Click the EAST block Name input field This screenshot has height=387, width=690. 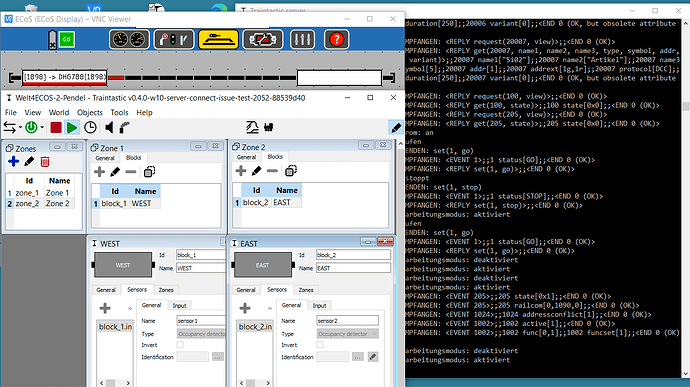tap(353, 268)
